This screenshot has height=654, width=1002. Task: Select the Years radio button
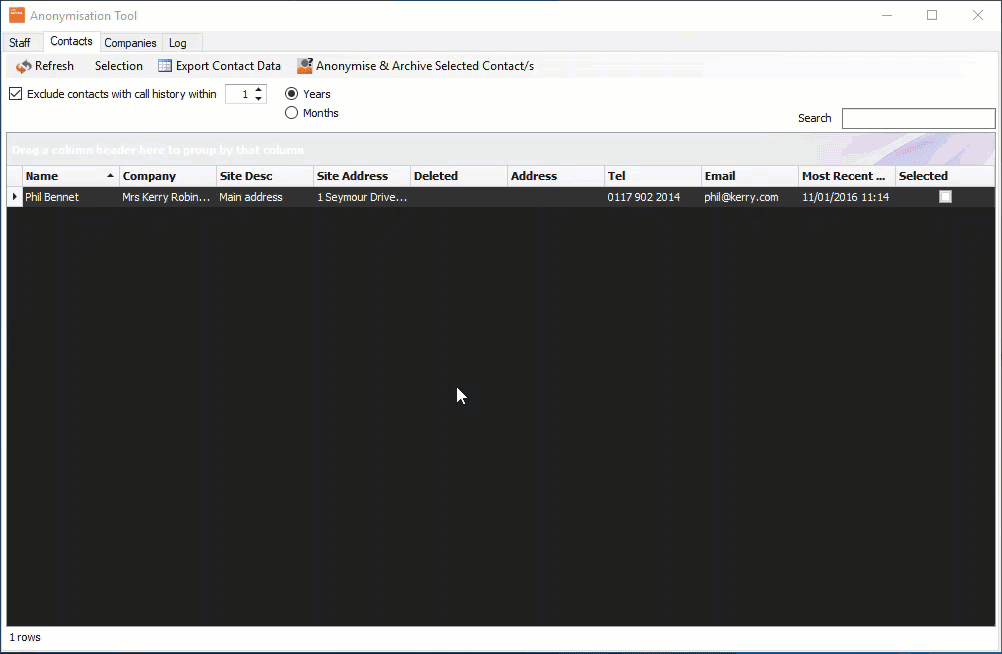point(291,94)
